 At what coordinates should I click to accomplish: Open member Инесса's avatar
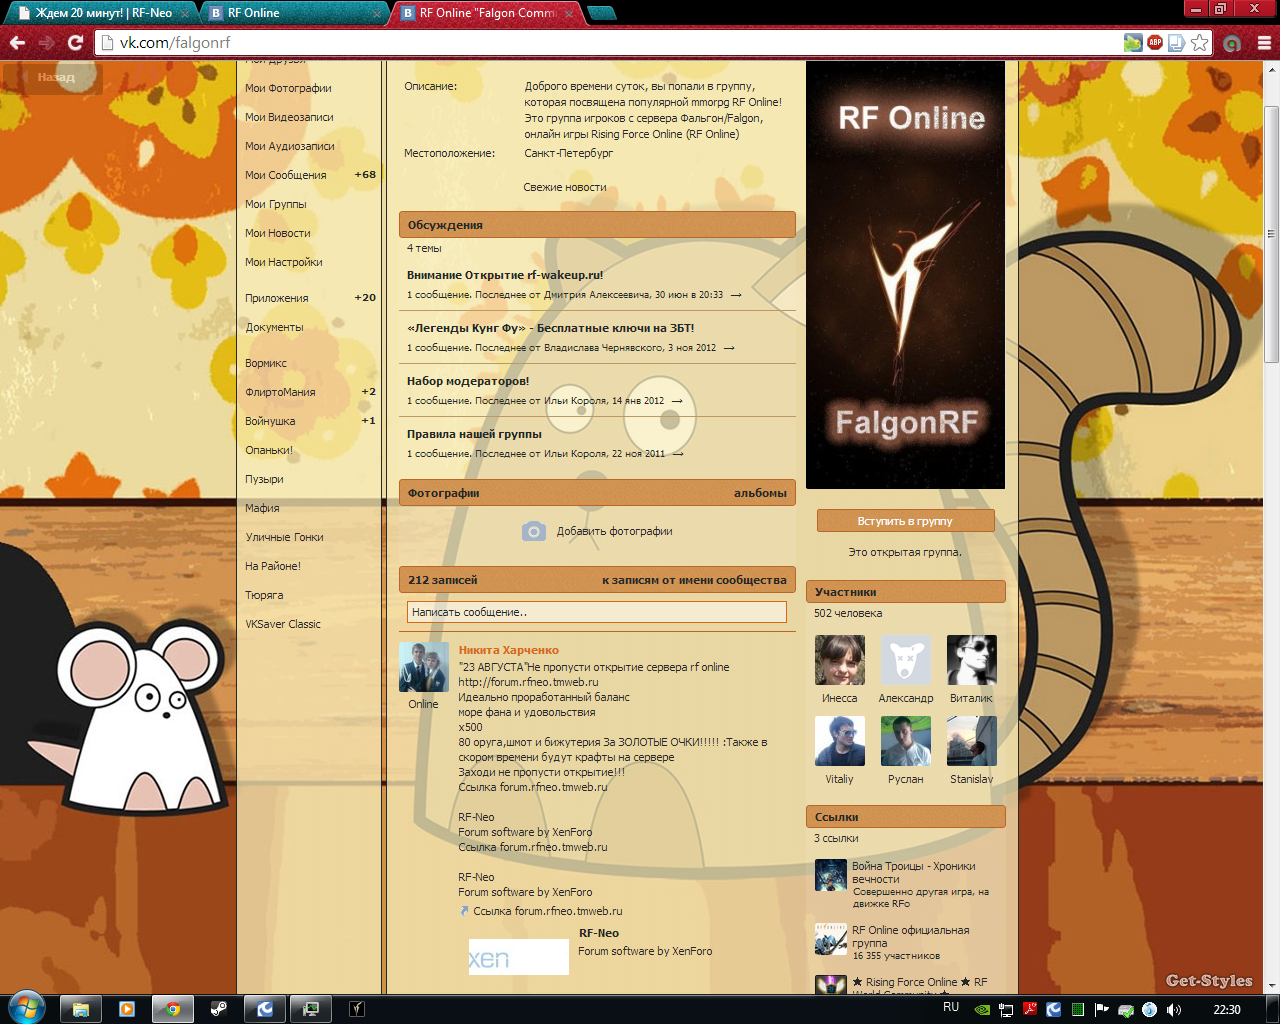click(840, 660)
